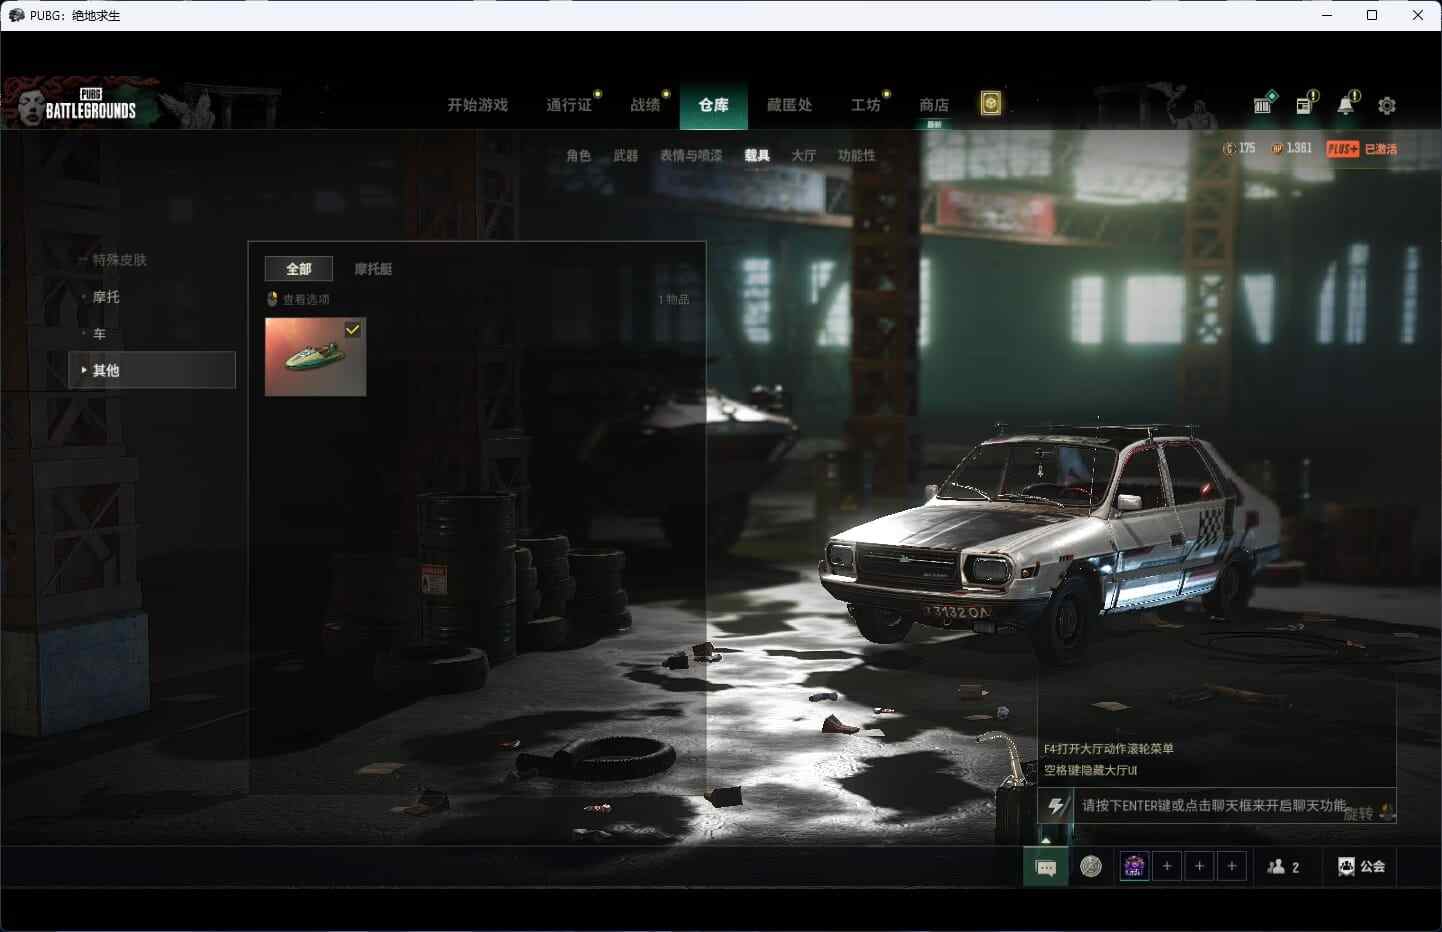
Task: Toggle the checkmark on the jet ski skin
Action: tap(353, 329)
